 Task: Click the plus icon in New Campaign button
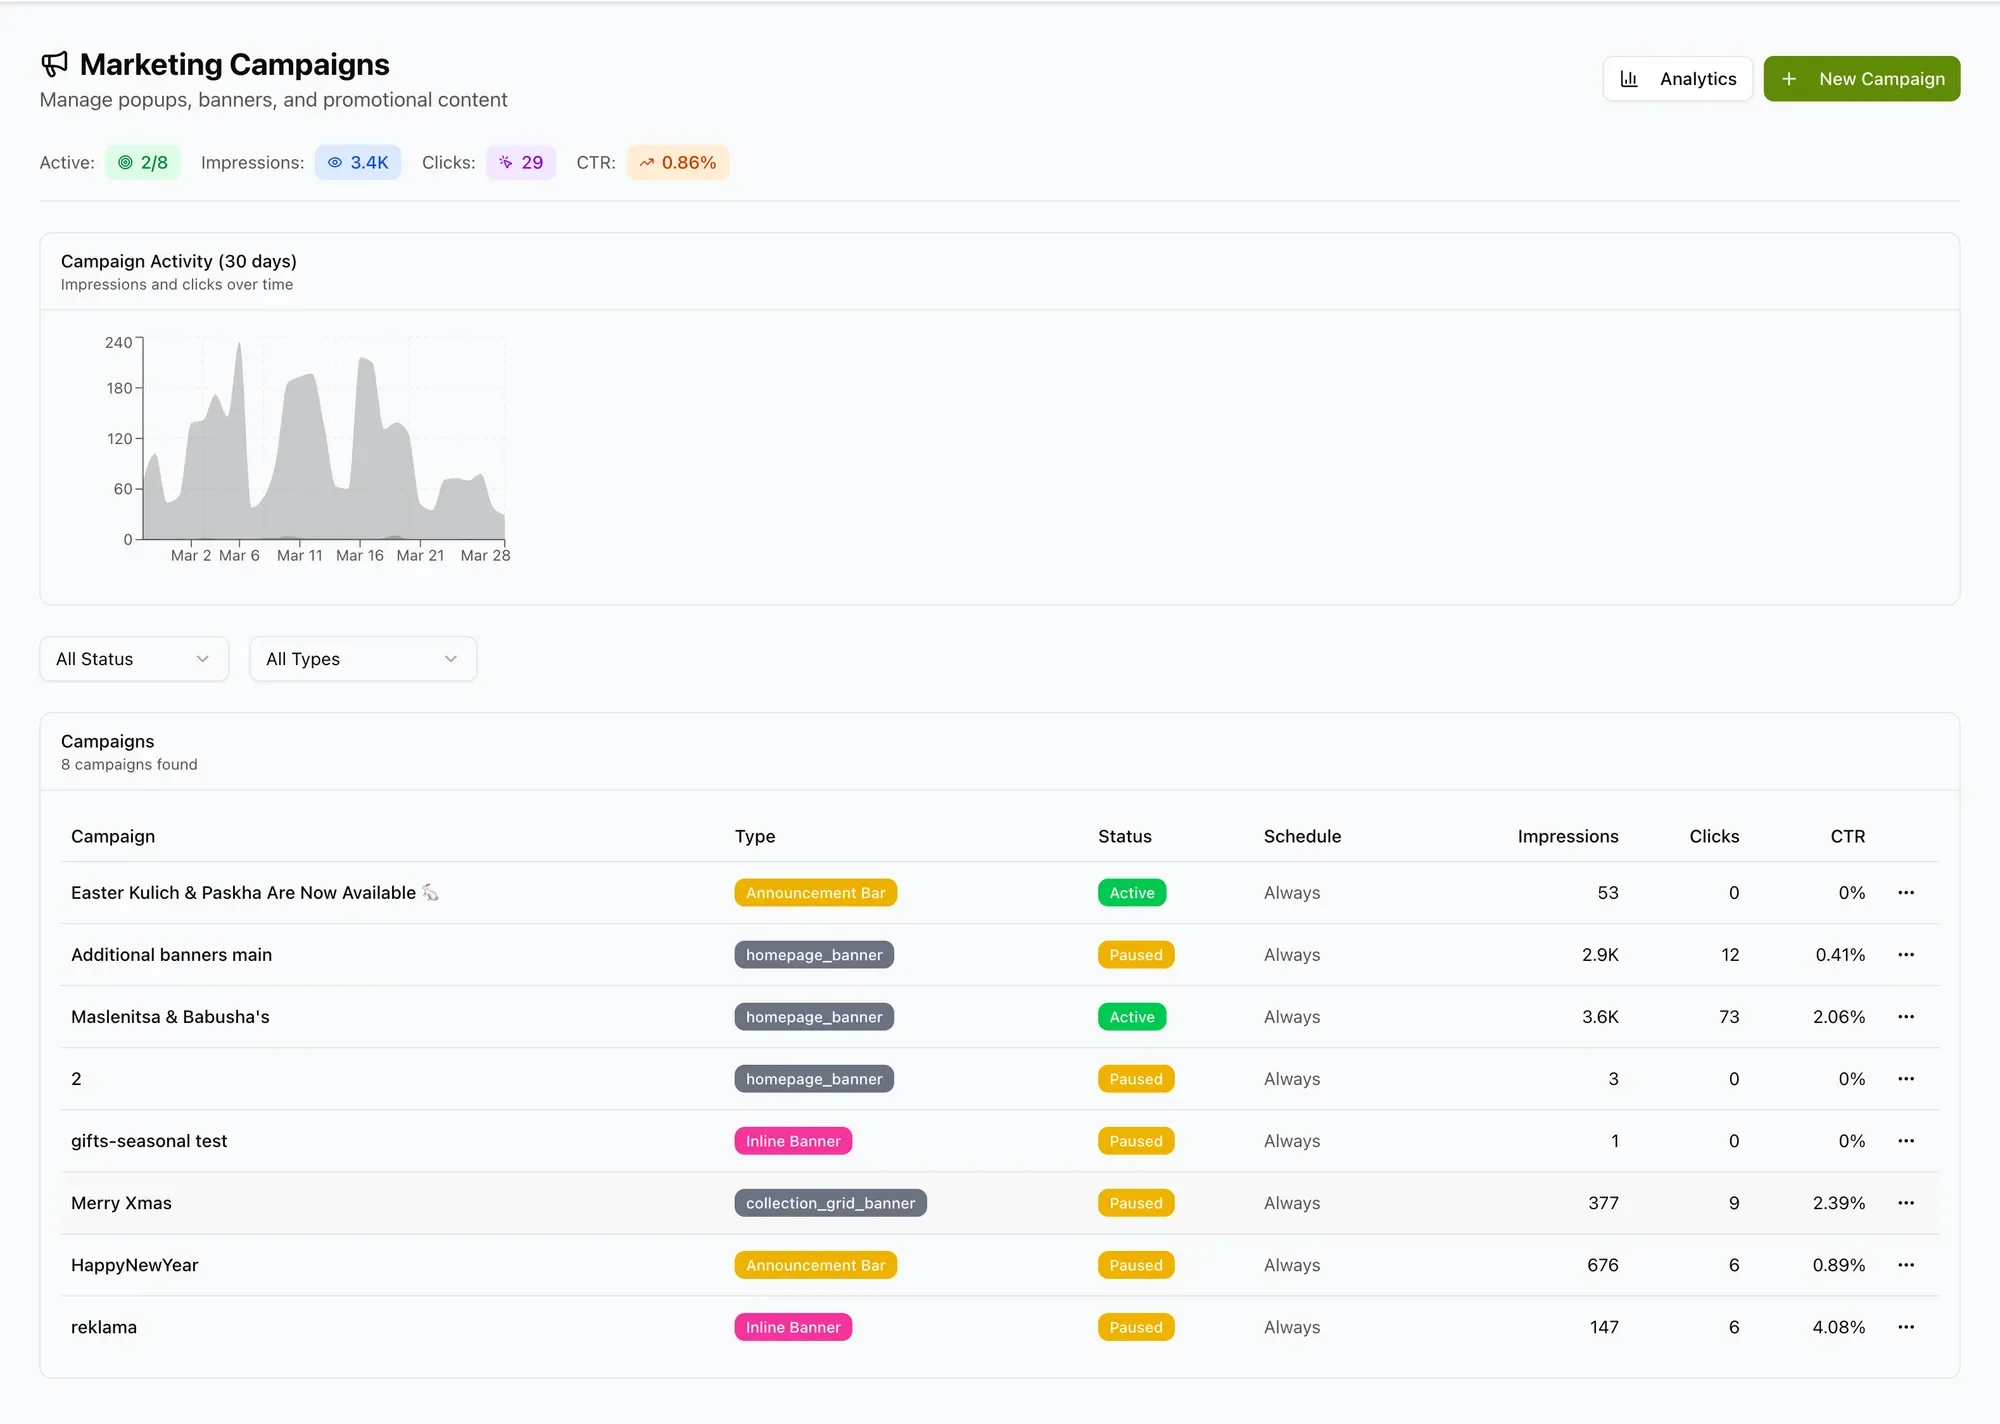point(1789,78)
